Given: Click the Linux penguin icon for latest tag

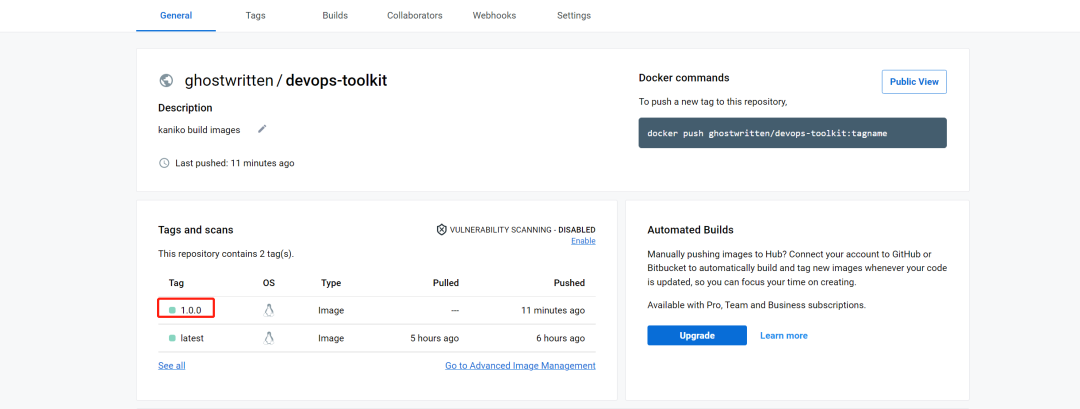Looking at the screenshot, I should 269,338.
